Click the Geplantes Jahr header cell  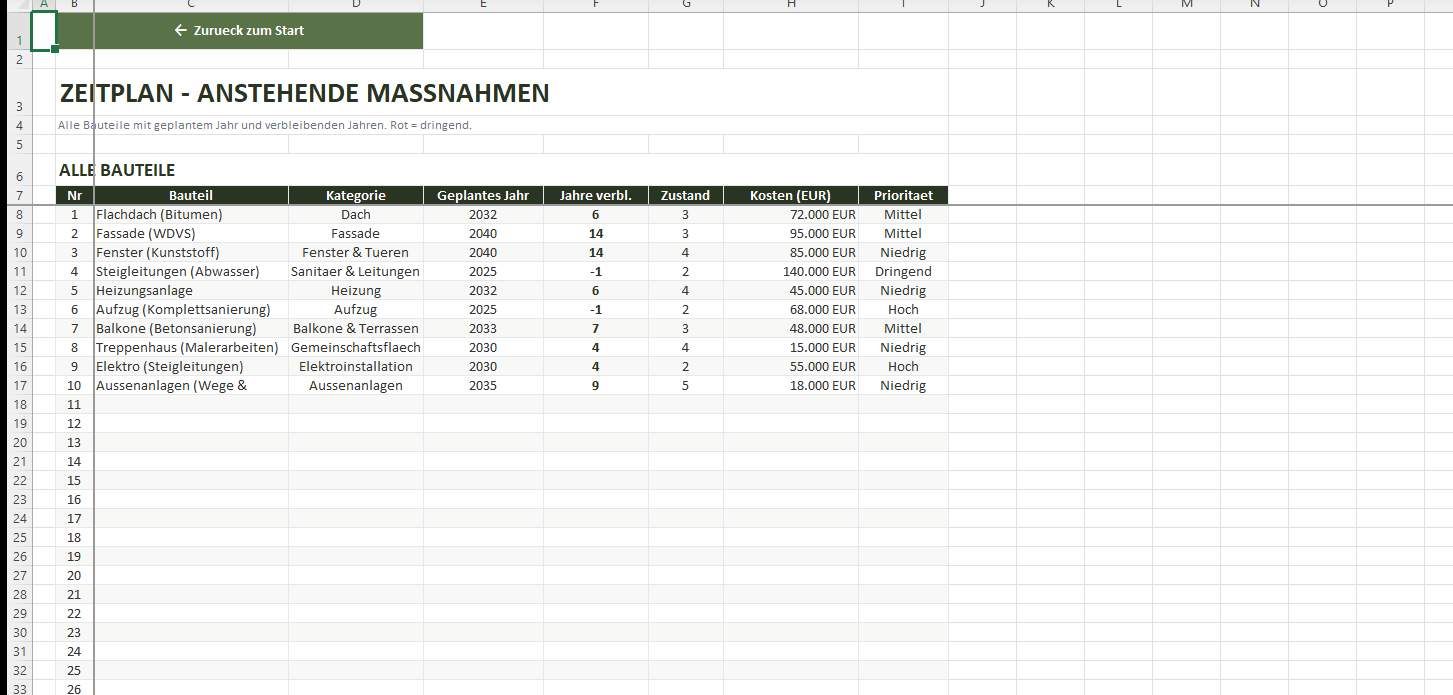[x=483, y=196]
